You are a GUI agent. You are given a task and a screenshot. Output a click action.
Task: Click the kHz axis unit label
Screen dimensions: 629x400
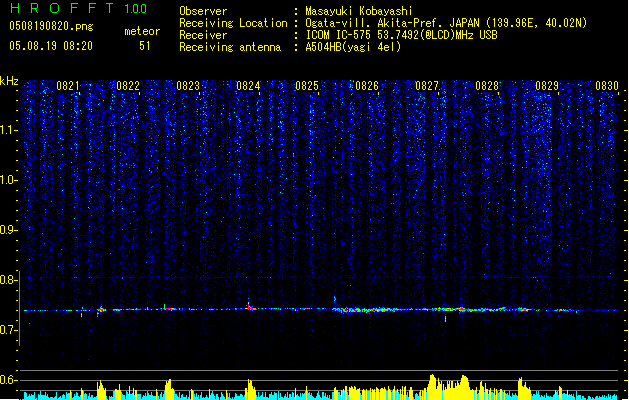(9, 81)
